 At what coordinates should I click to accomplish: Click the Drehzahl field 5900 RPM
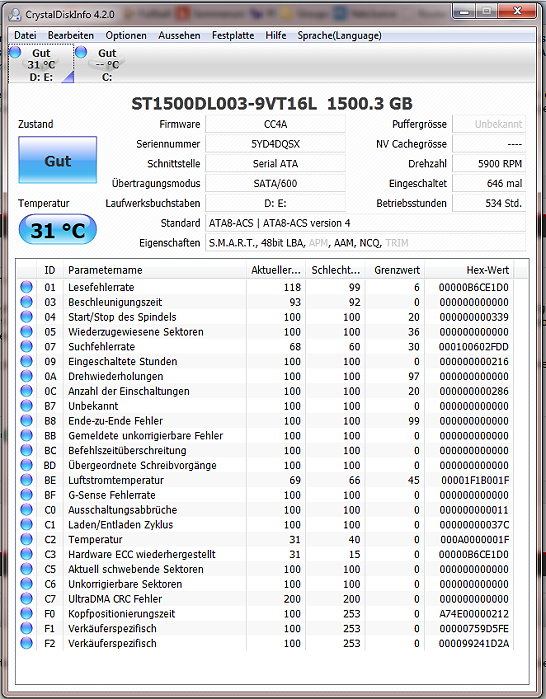(x=489, y=163)
